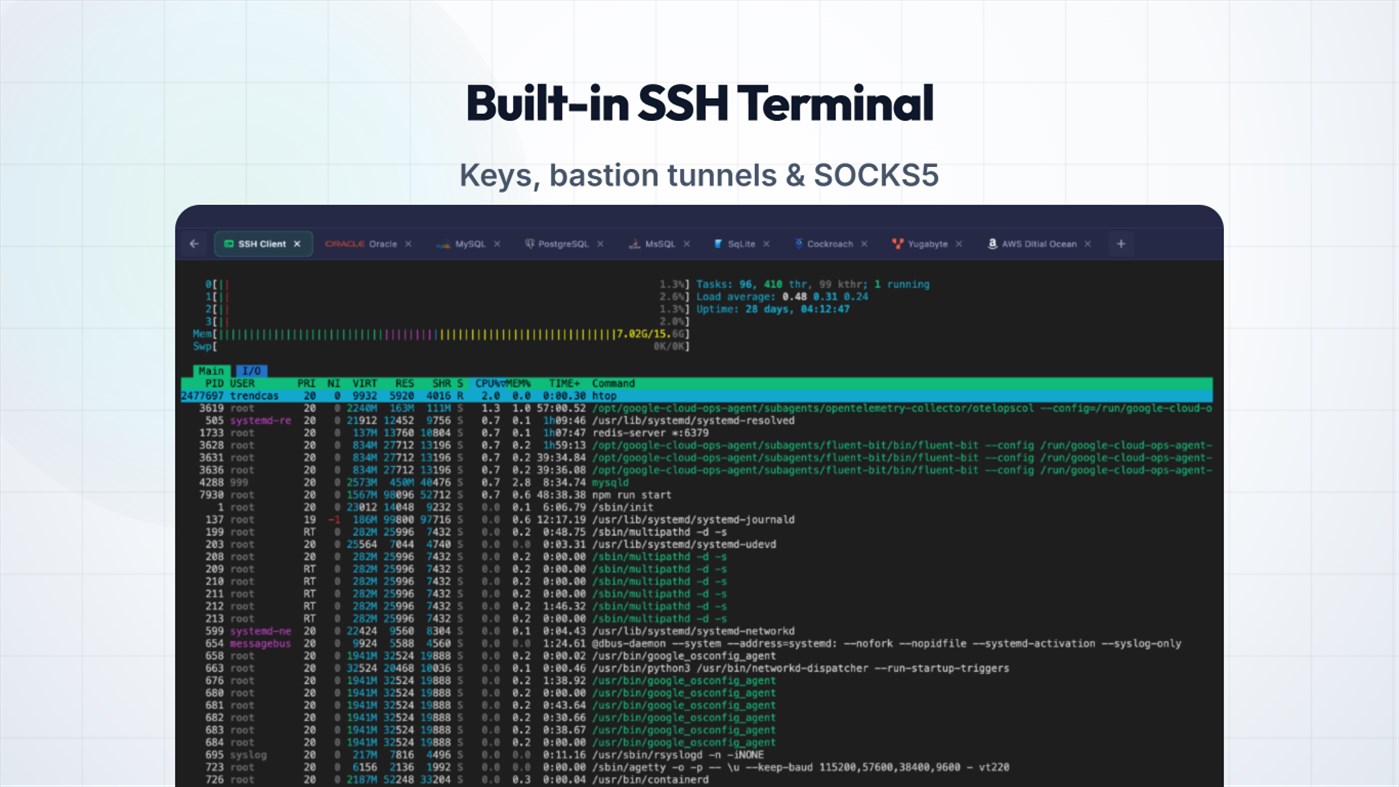Select the dbus-daemon process row

click(x=696, y=643)
